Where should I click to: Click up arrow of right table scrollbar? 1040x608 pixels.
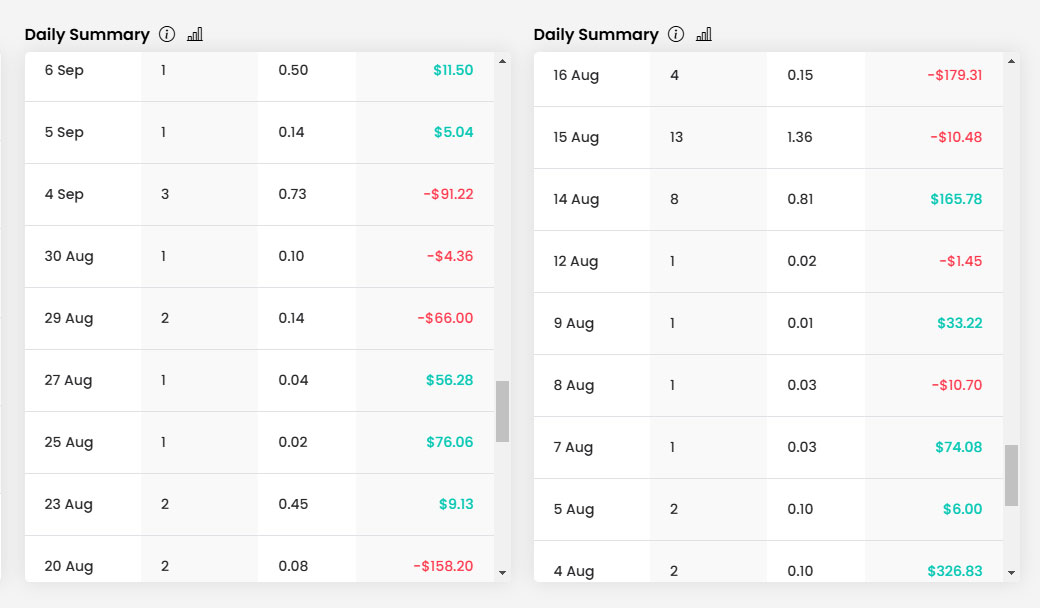pos(1011,62)
